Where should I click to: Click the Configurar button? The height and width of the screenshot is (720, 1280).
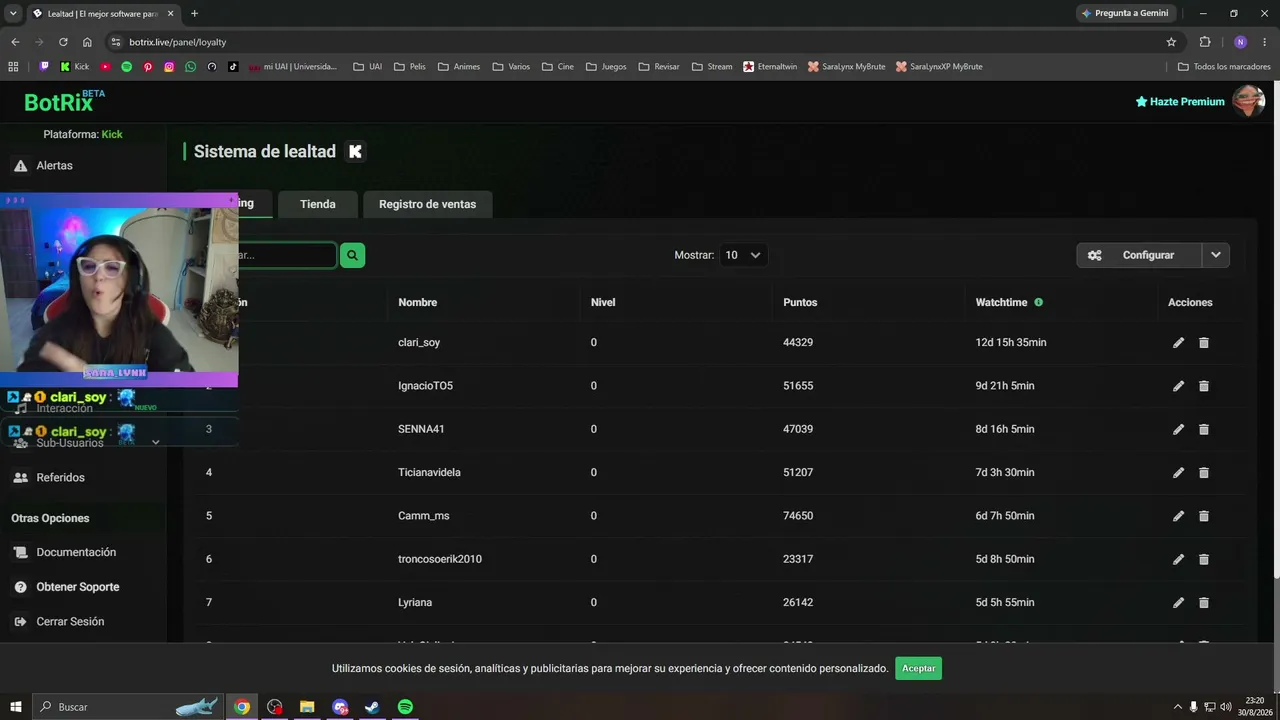coord(1139,255)
